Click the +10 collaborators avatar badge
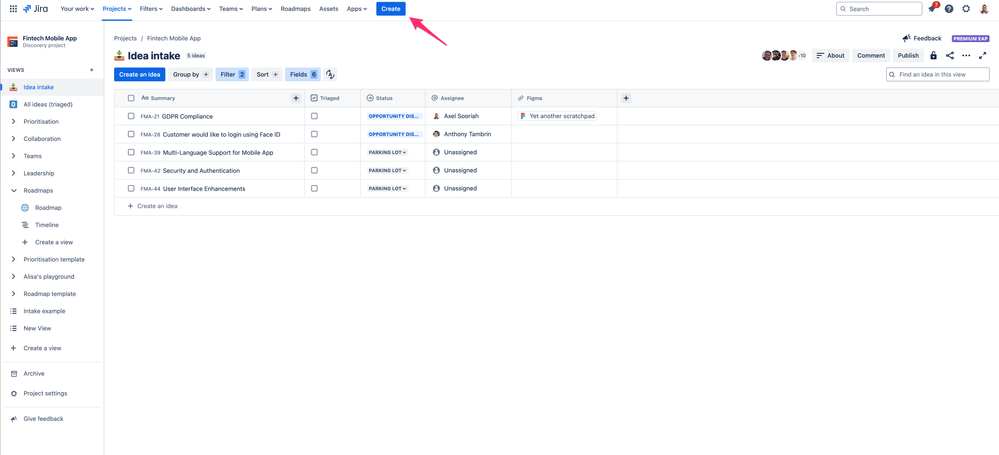 tap(801, 55)
